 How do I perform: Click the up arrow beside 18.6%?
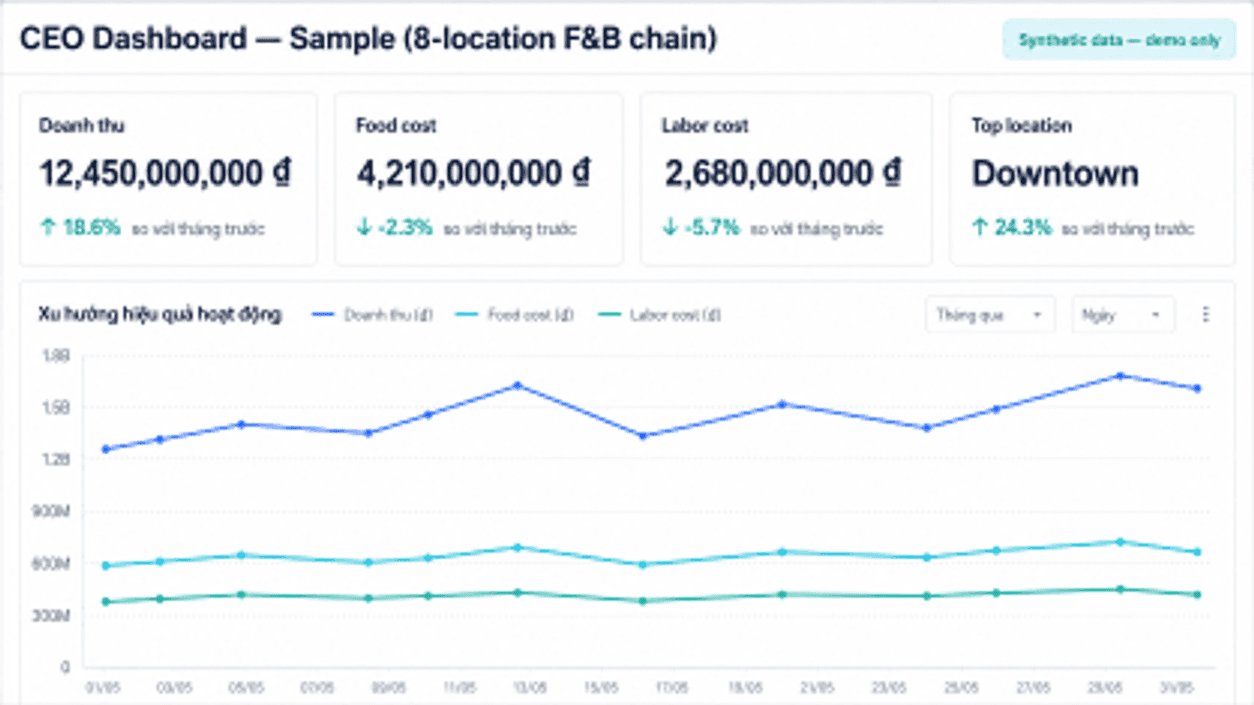47,228
